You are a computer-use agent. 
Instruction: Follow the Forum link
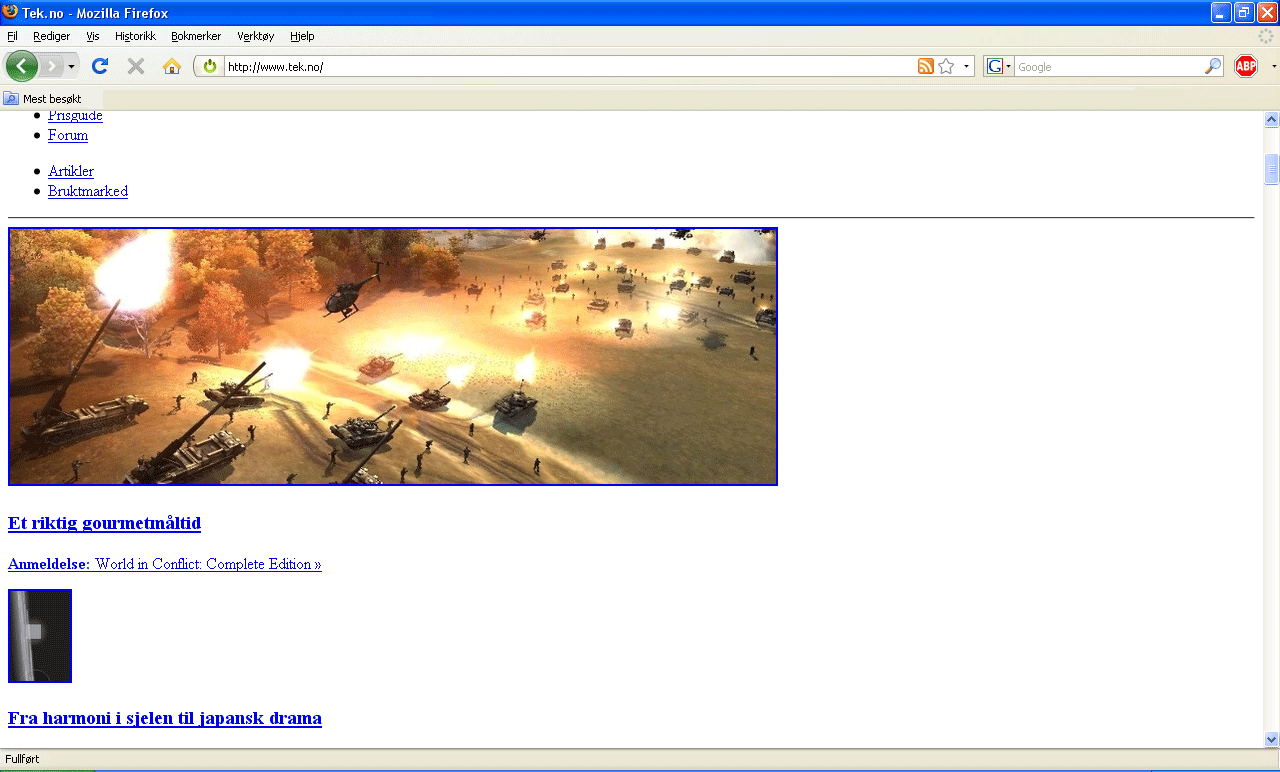pos(68,135)
